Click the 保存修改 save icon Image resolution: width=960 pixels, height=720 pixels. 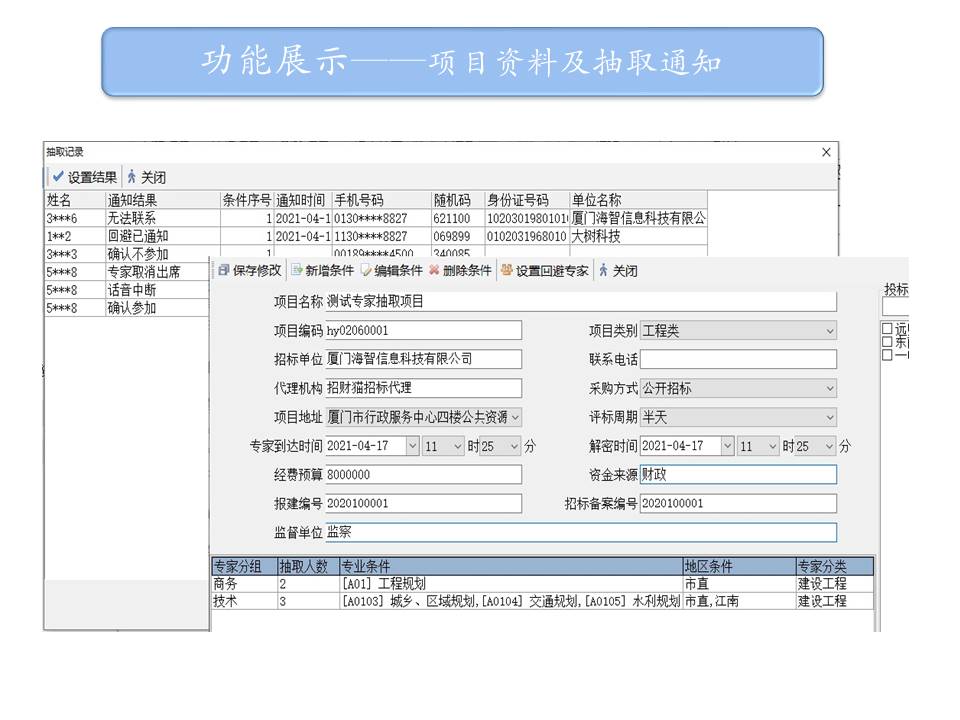click(x=223, y=270)
